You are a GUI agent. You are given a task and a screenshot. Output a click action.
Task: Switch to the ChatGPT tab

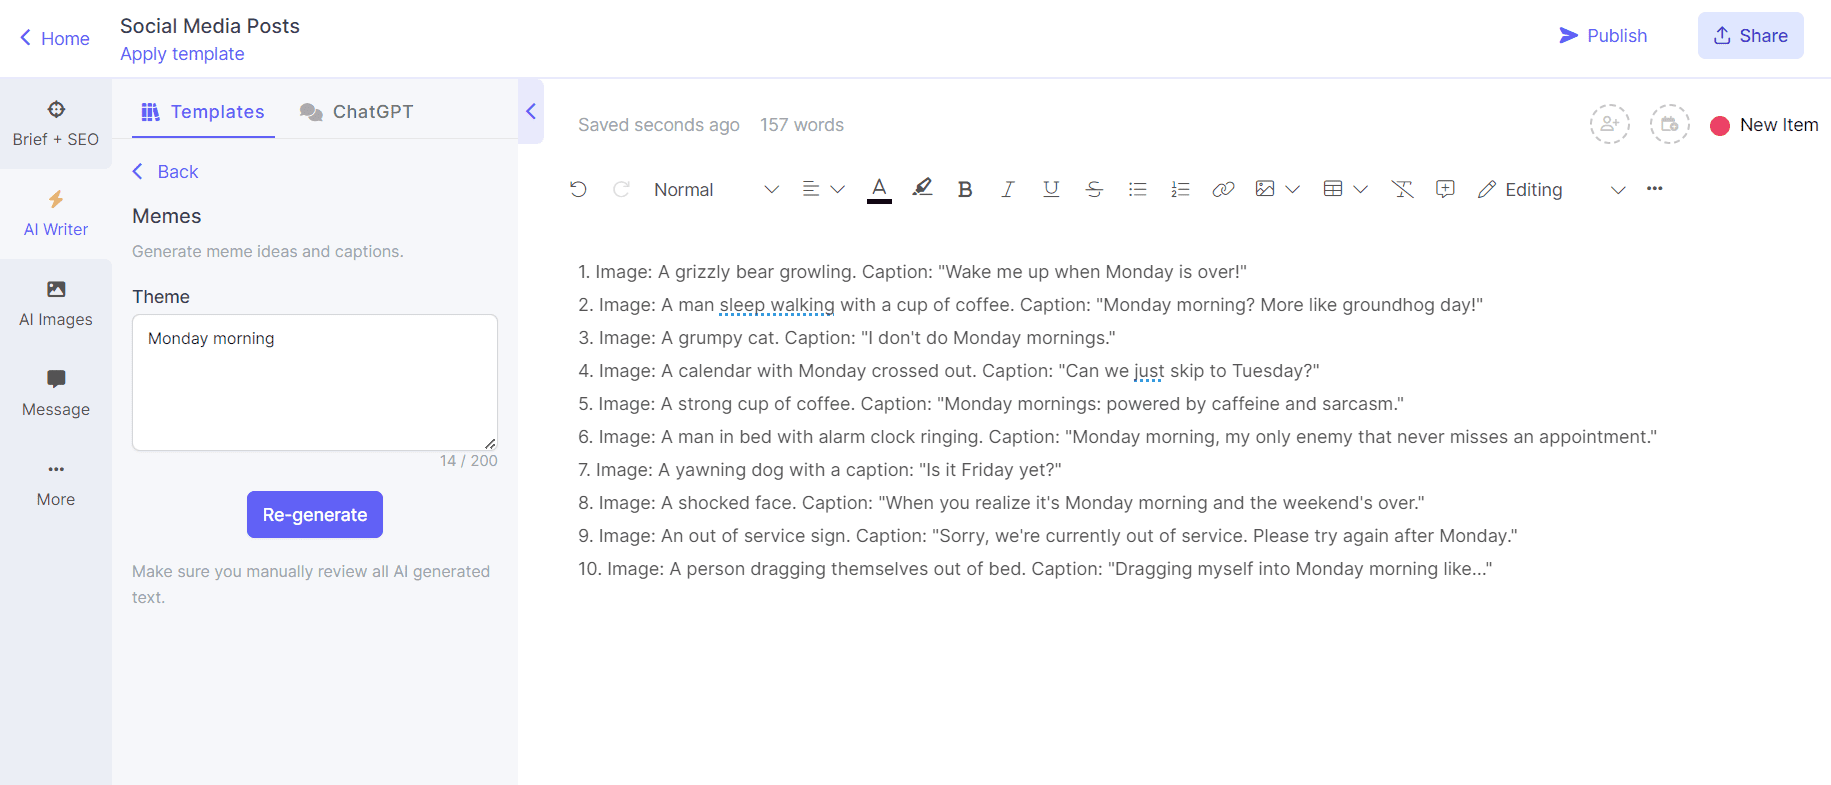click(x=357, y=112)
